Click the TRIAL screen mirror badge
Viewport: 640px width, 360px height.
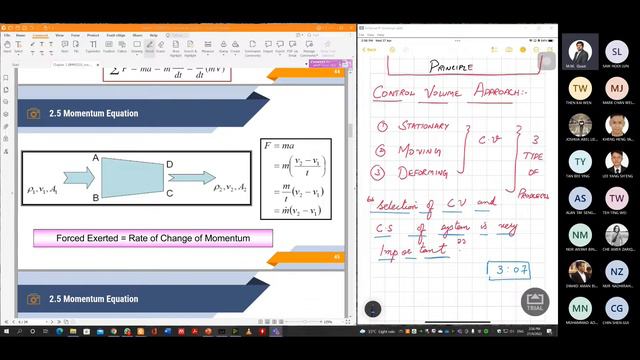pyautogui.click(x=535, y=302)
